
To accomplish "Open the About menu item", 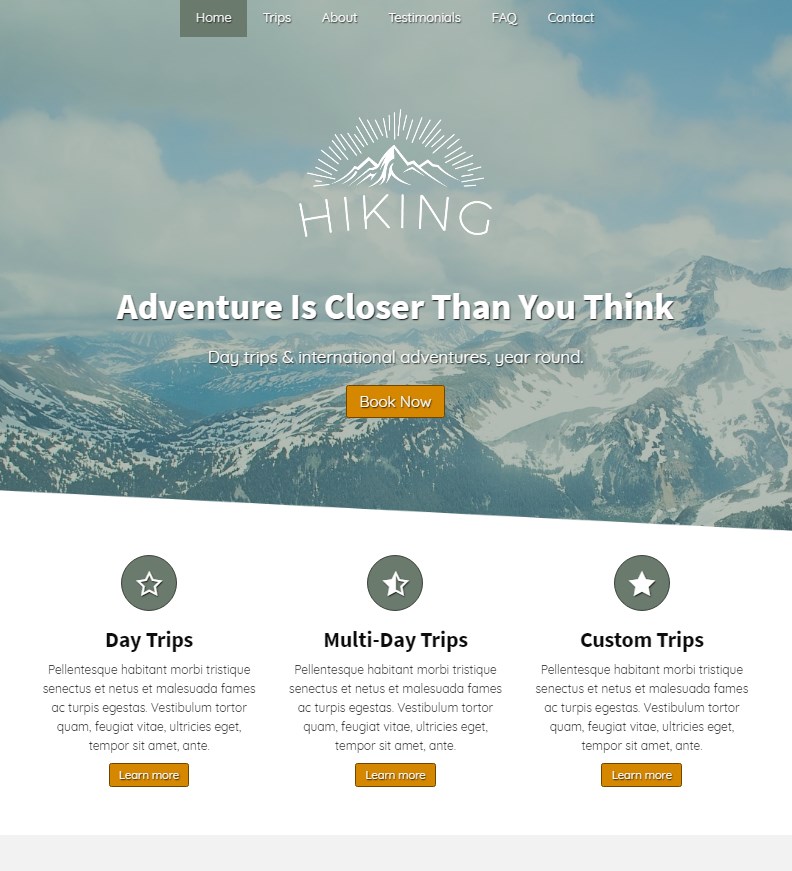I will point(339,18).
